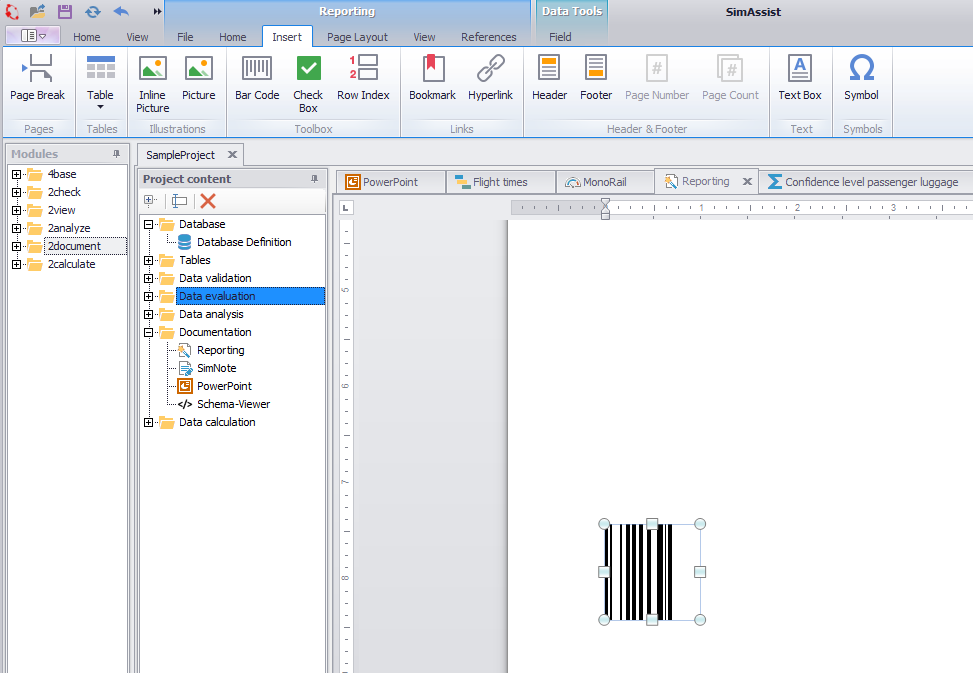Unpin the Modules panel
This screenshot has height=673, width=973.
[117, 154]
